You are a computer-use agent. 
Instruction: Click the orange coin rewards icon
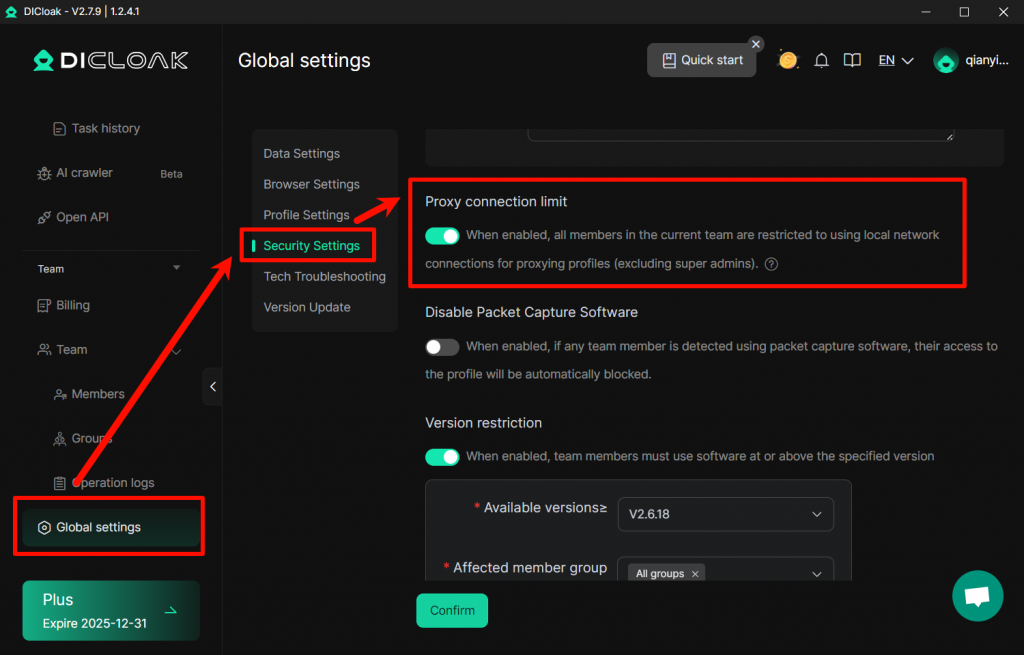pos(788,60)
